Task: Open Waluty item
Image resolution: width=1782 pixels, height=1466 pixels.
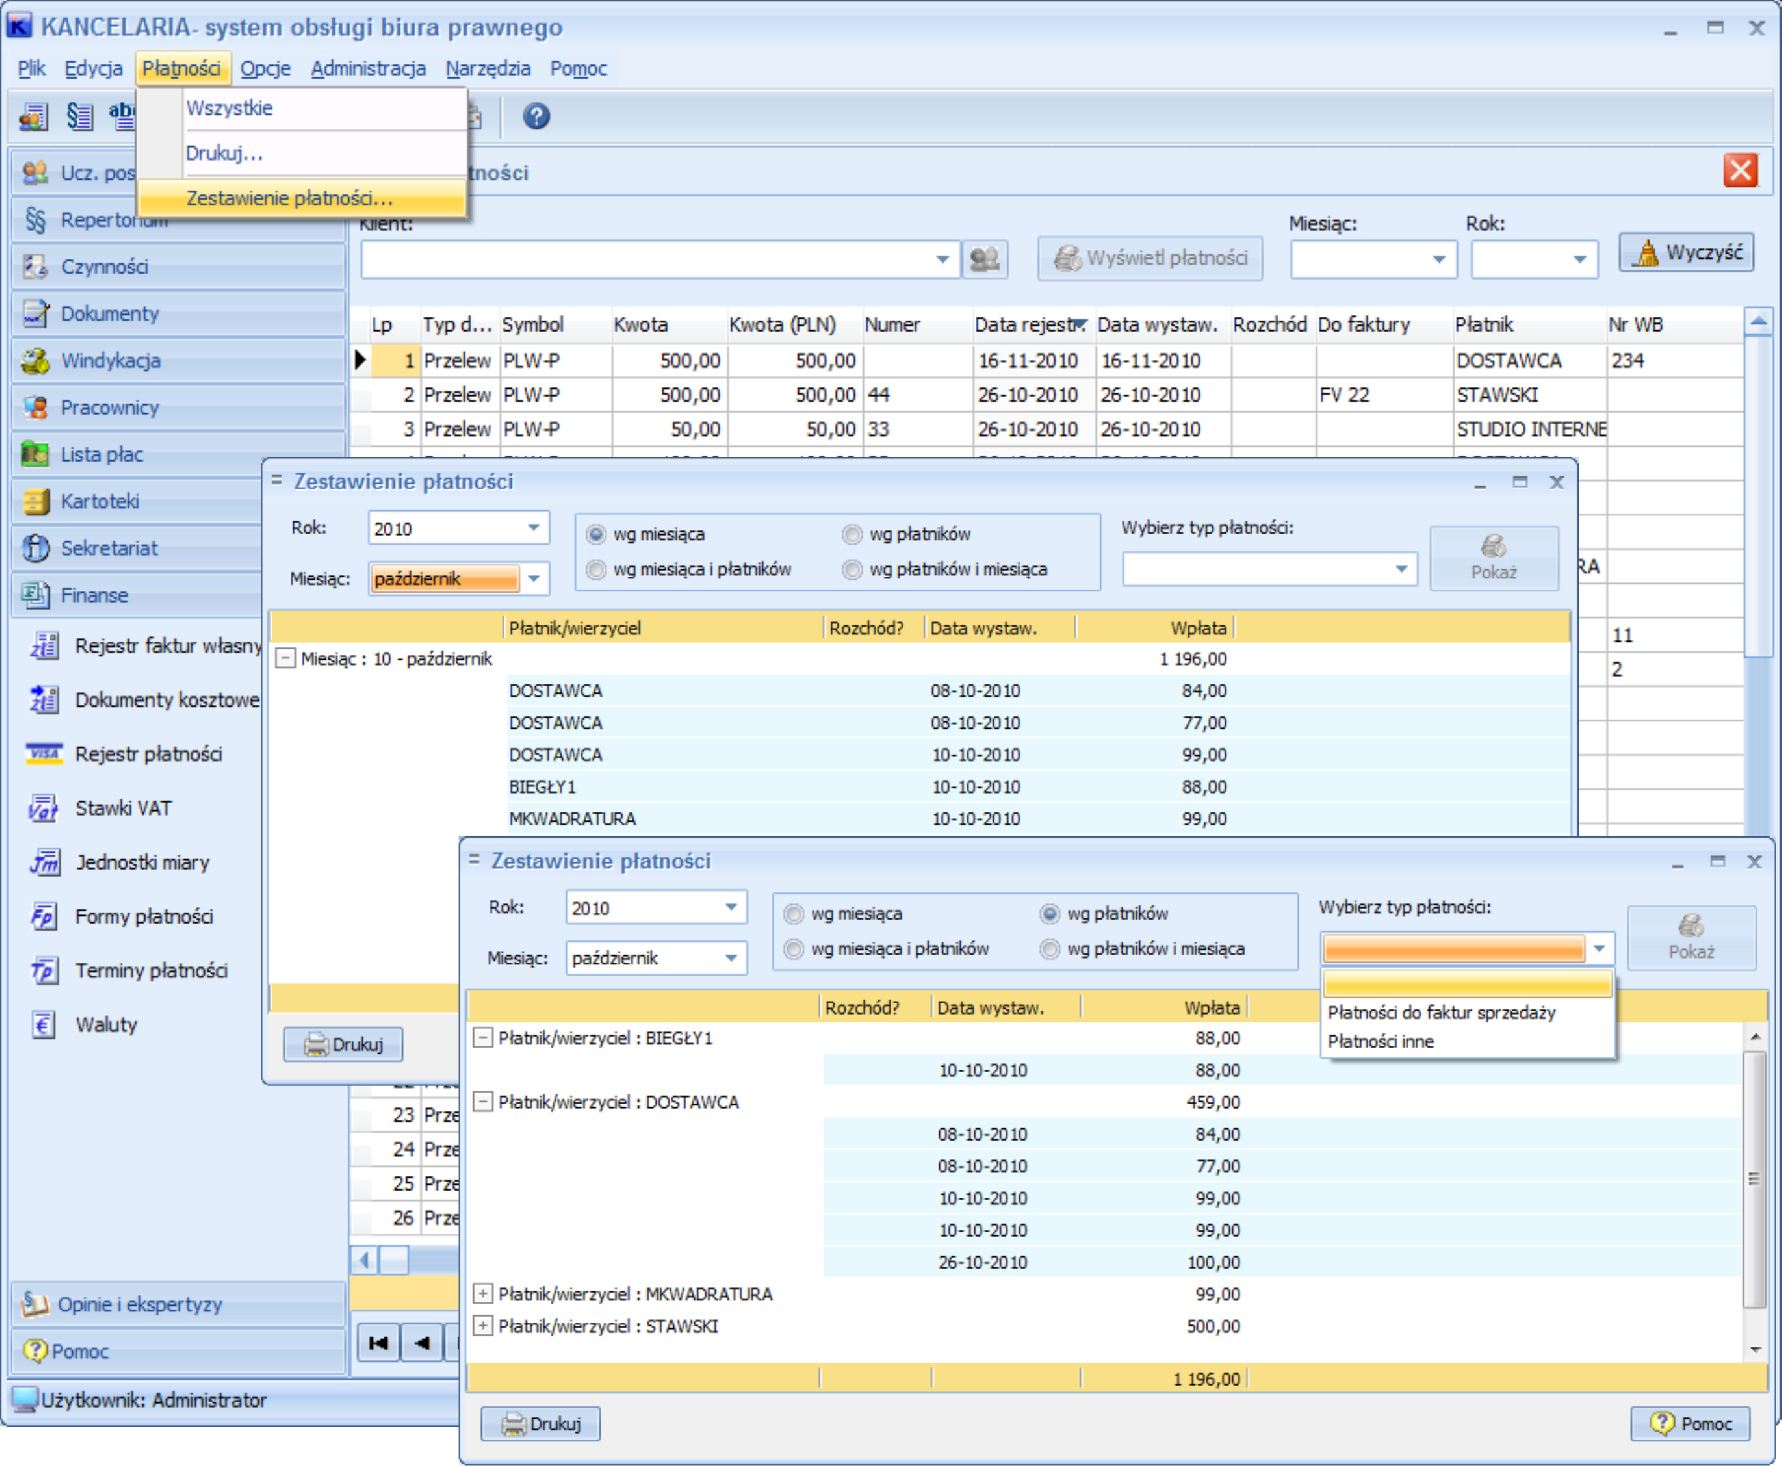Action: tap(84, 1024)
